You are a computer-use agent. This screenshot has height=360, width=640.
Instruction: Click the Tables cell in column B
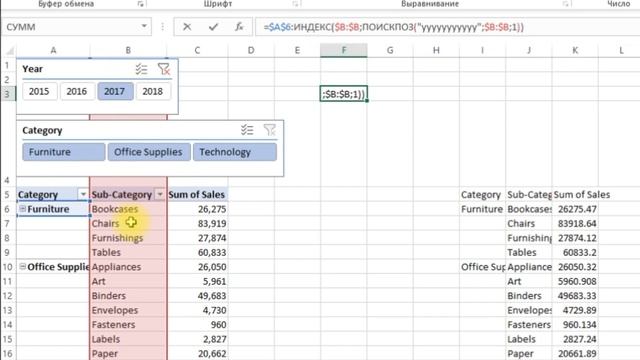pos(128,252)
